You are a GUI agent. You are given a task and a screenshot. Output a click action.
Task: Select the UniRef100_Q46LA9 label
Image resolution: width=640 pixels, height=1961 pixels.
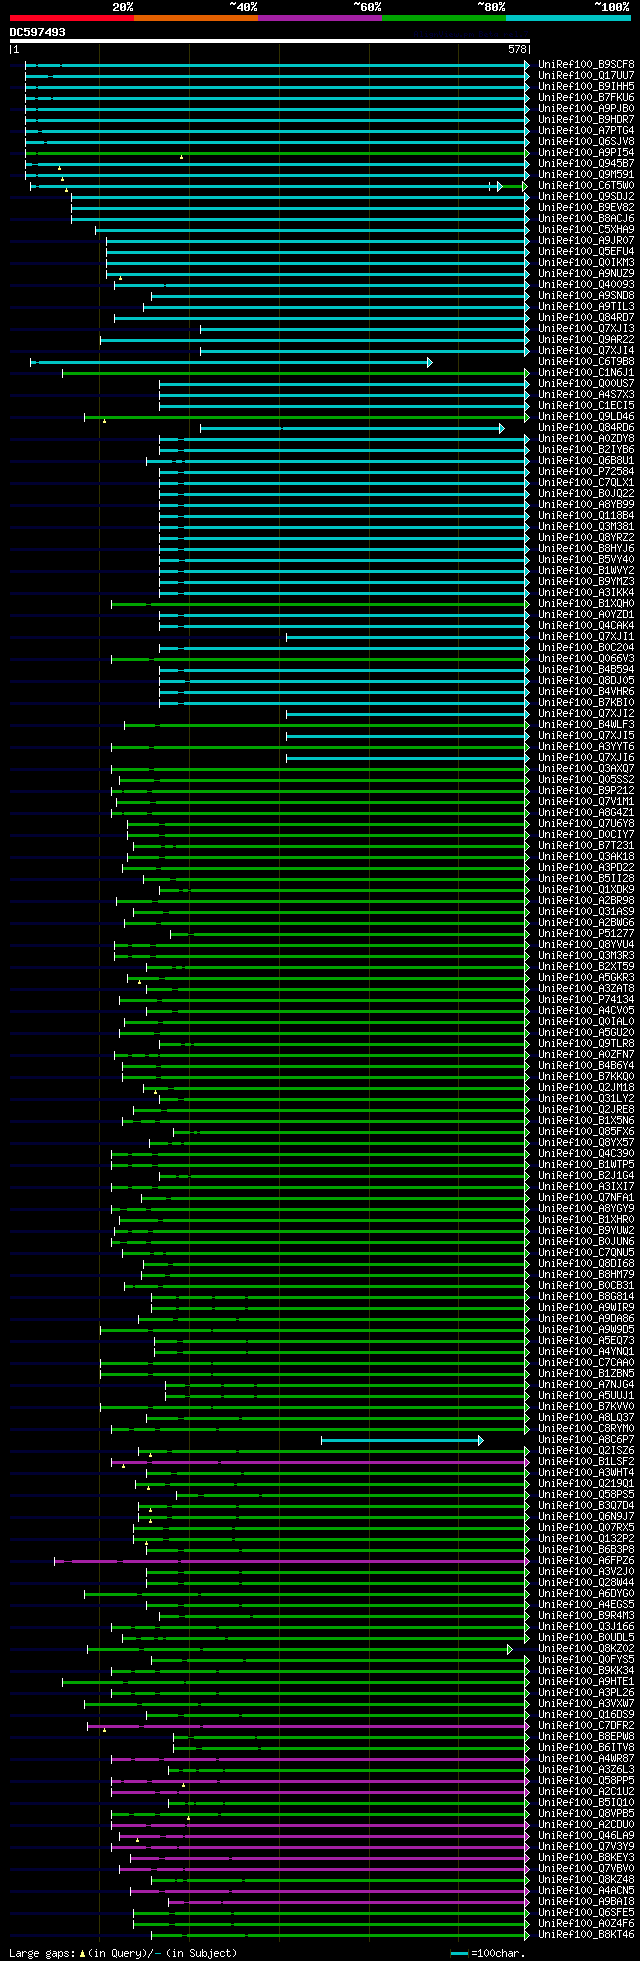point(586,1836)
